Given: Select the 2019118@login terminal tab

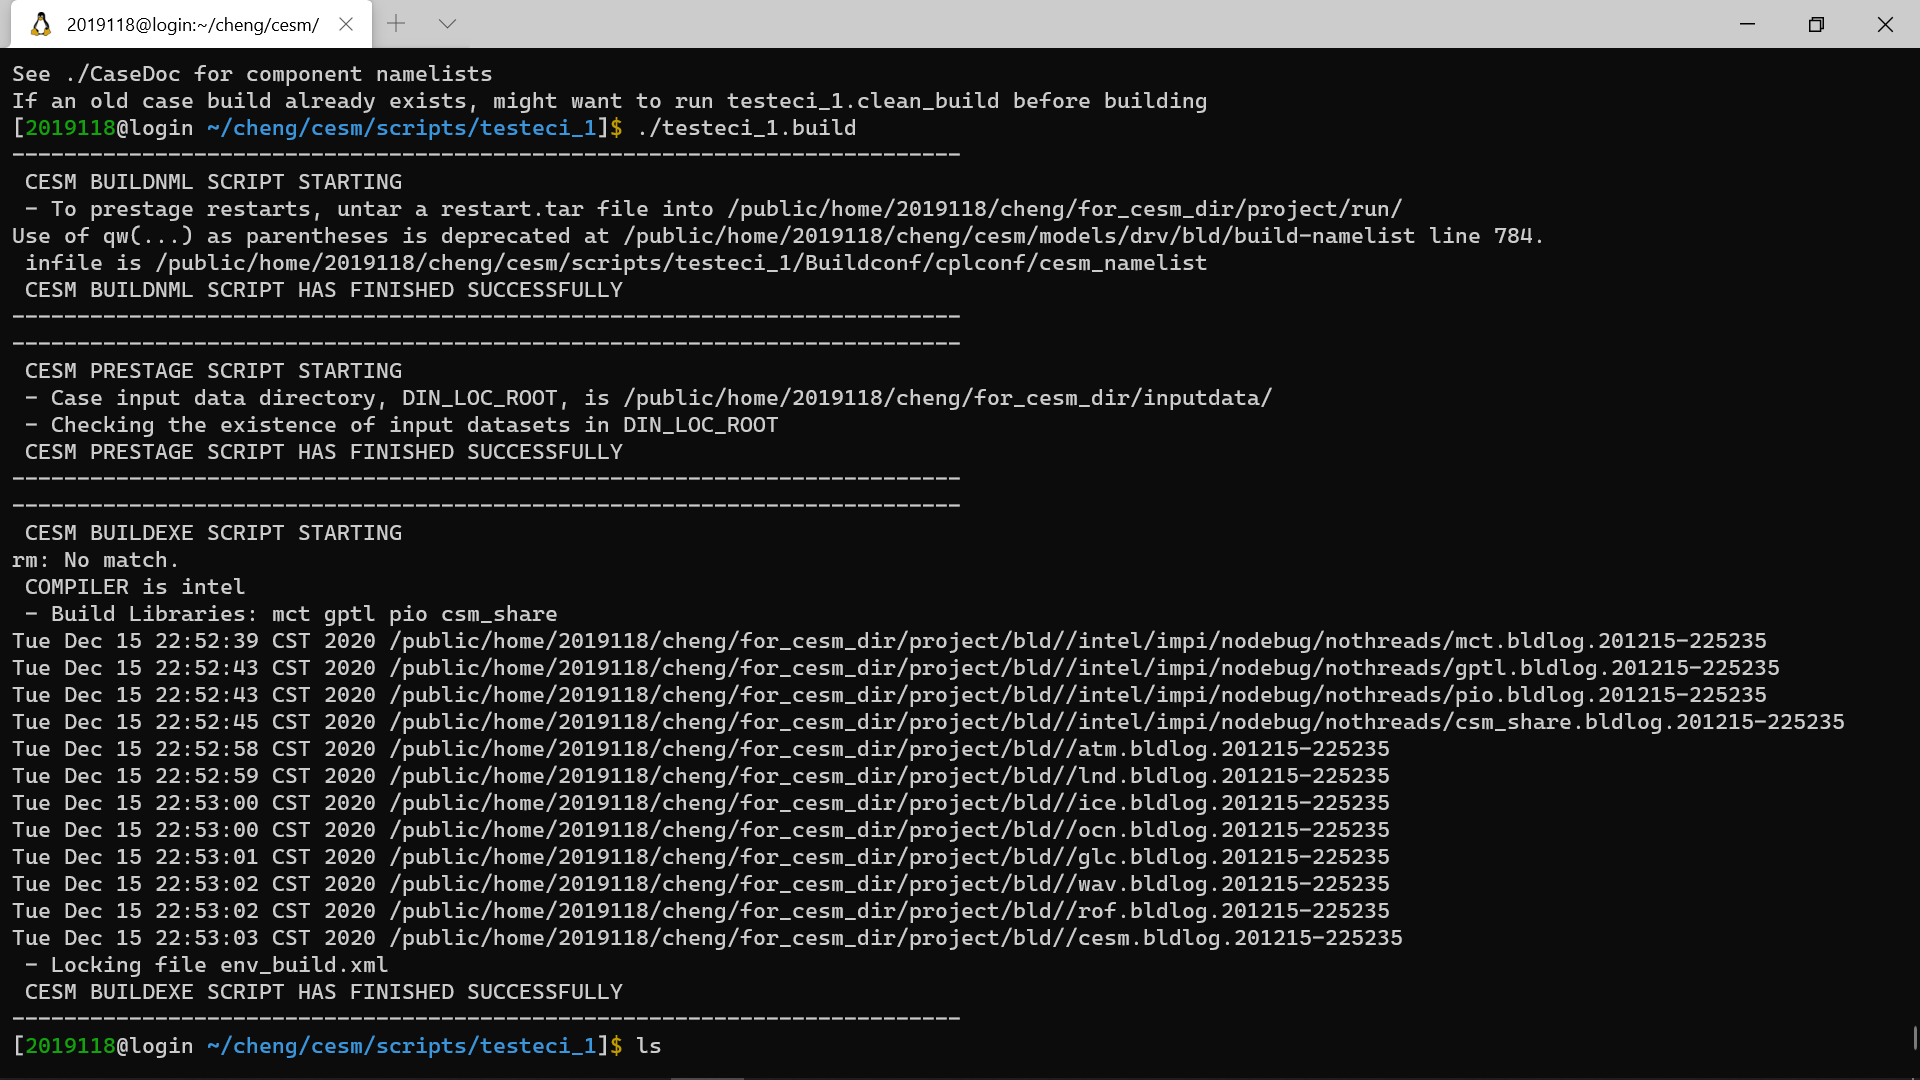Looking at the screenshot, I should coord(191,24).
